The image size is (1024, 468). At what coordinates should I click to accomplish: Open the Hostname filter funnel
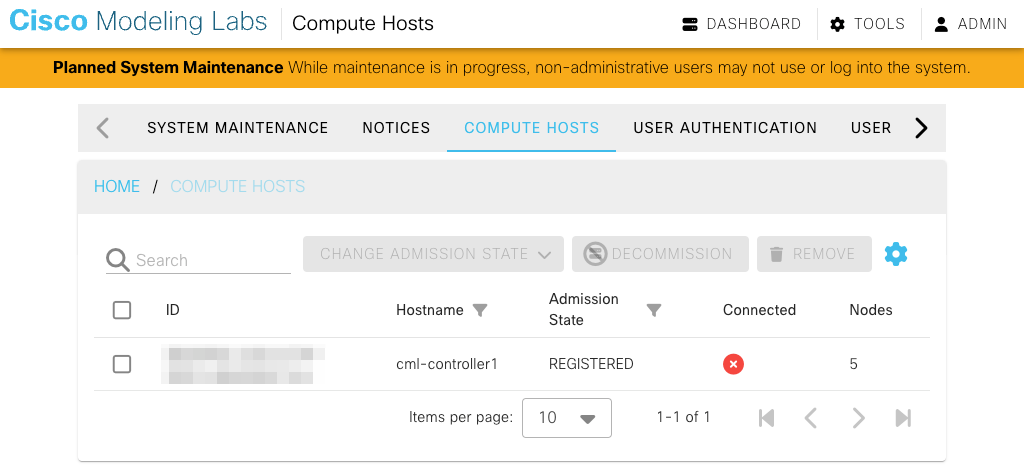pos(480,311)
